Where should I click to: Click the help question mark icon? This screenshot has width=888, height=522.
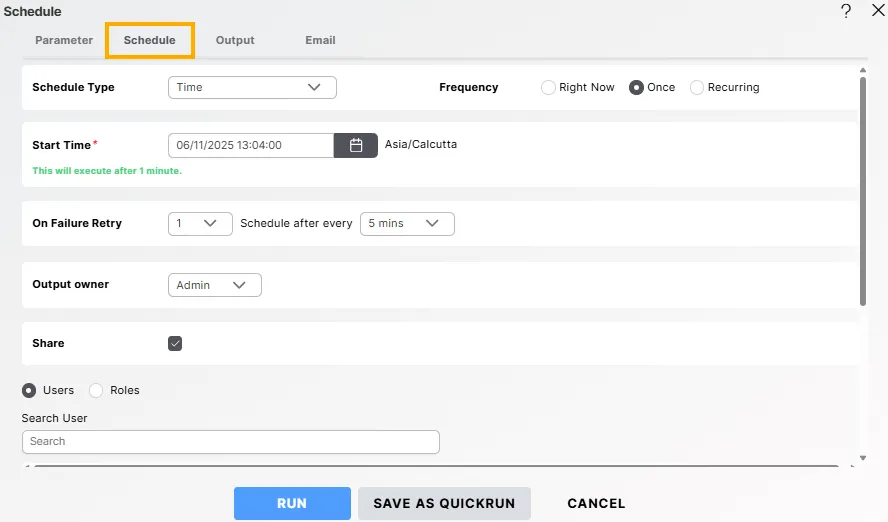pyautogui.click(x=846, y=11)
